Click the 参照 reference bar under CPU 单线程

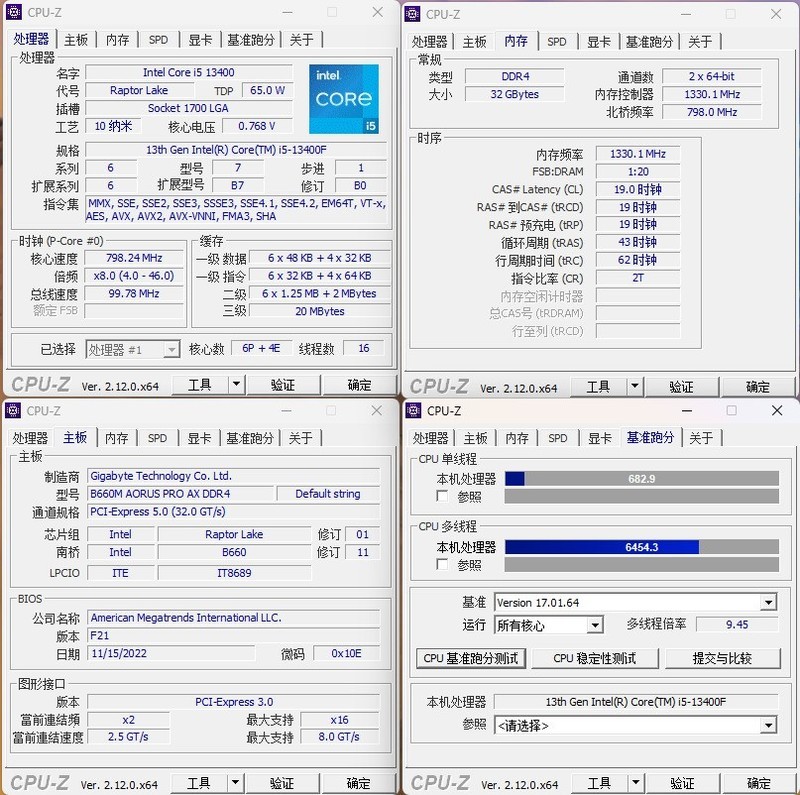point(642,496)
